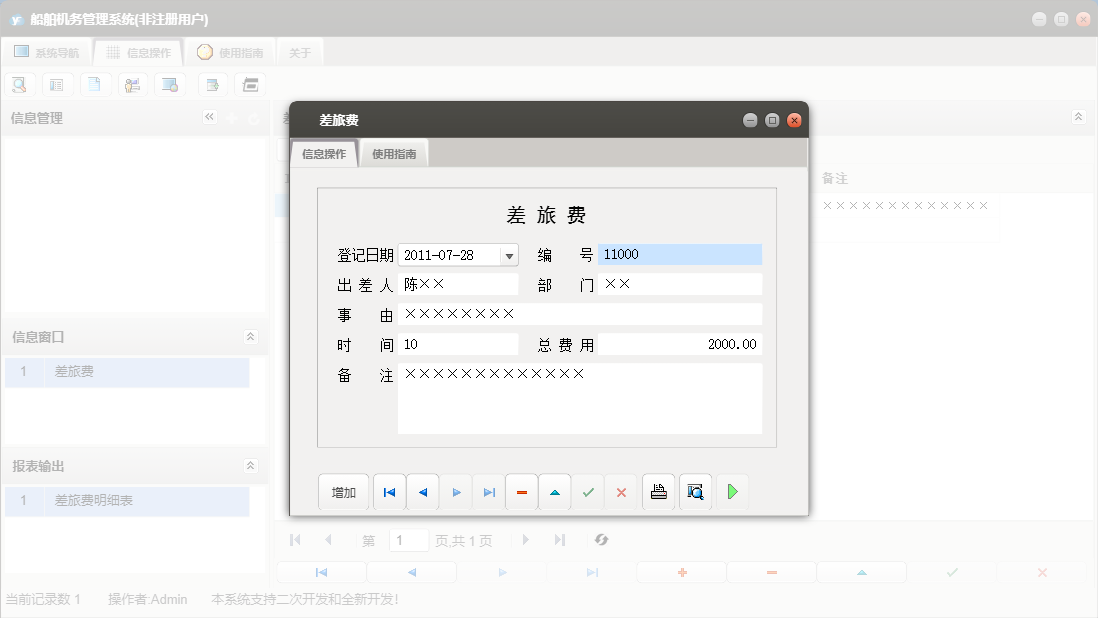
Task: Collapse the 信息管理 panel
Action: (x=210, y=117)
